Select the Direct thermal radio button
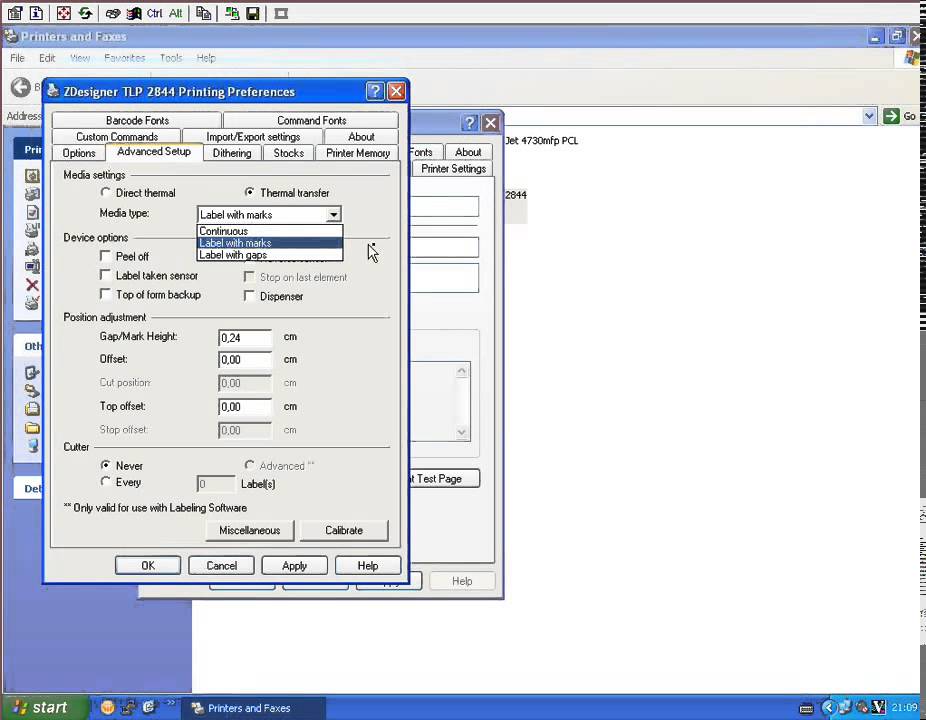This screenshot has height=720, width=926. pos(105,192)
